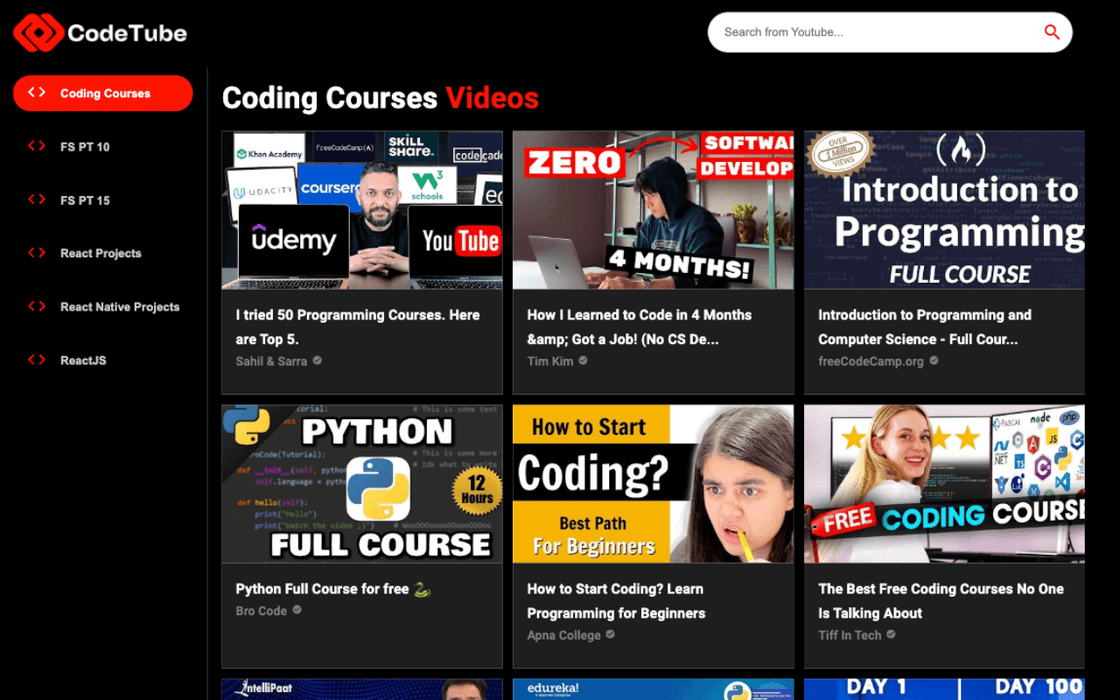Open the Bro Code channel link
Screen dimensions: 1120x700
coord(261,611)
